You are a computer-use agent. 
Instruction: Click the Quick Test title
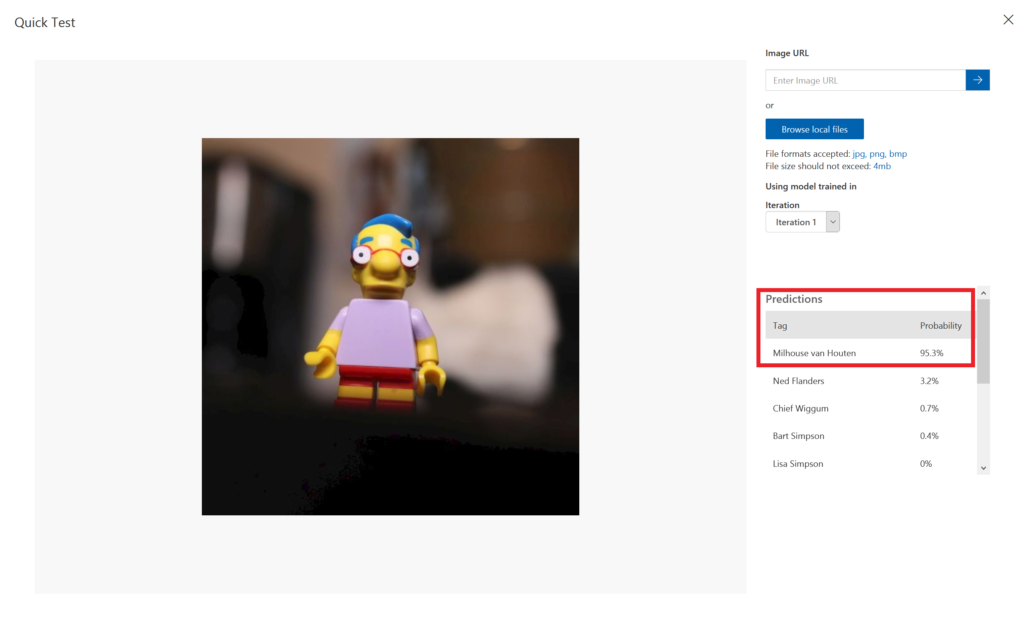[44, 22]
